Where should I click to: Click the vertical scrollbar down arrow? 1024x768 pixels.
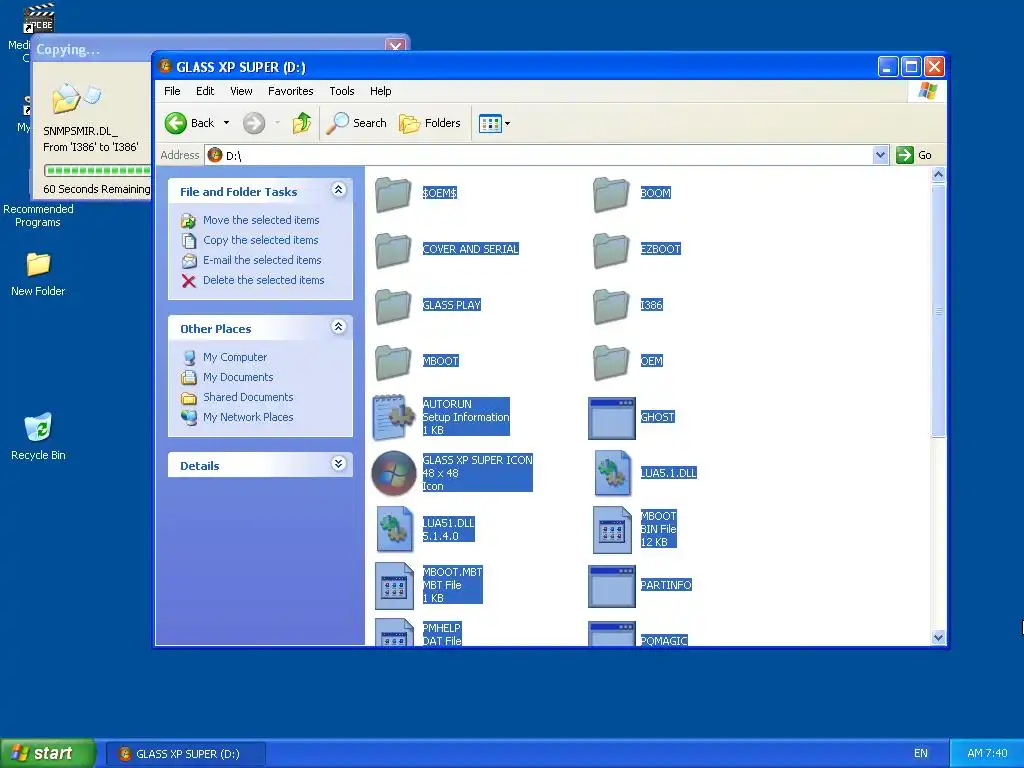tap(938, 638)
